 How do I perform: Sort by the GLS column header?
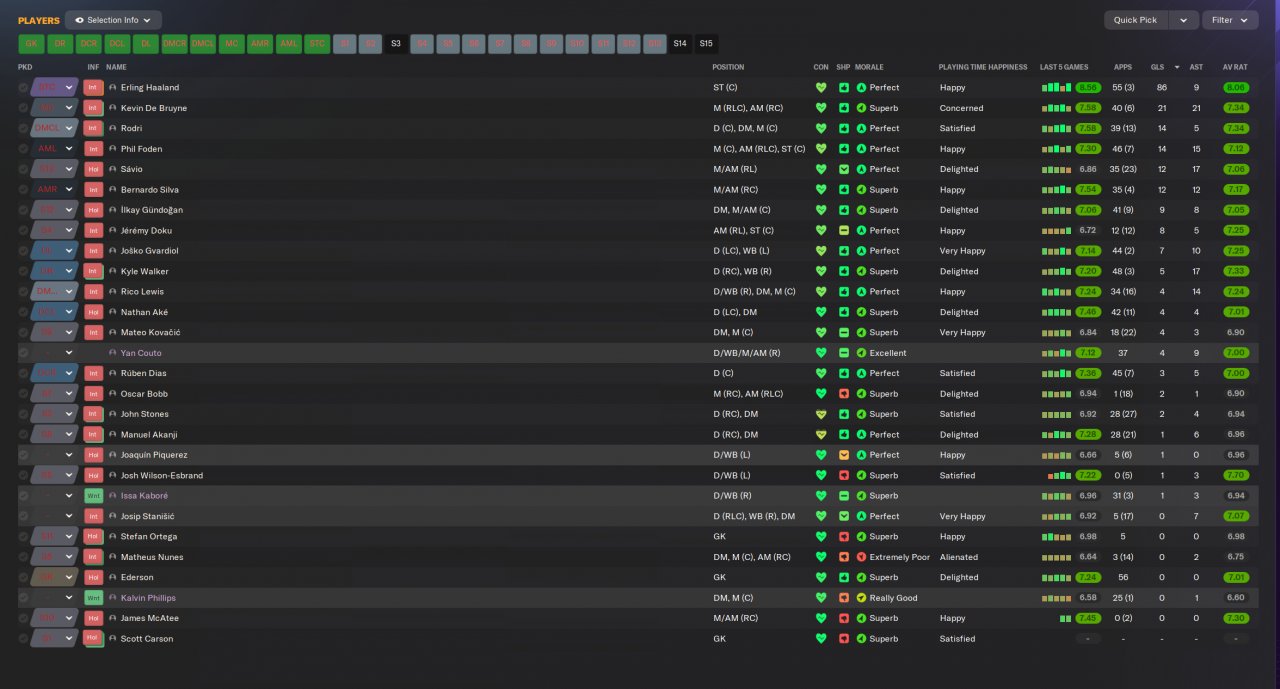click(x=1158, y=67)
